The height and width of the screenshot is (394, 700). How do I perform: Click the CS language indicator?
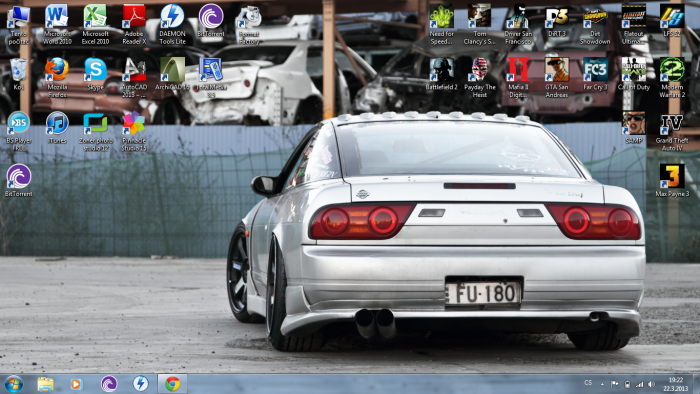pos(588,383)
